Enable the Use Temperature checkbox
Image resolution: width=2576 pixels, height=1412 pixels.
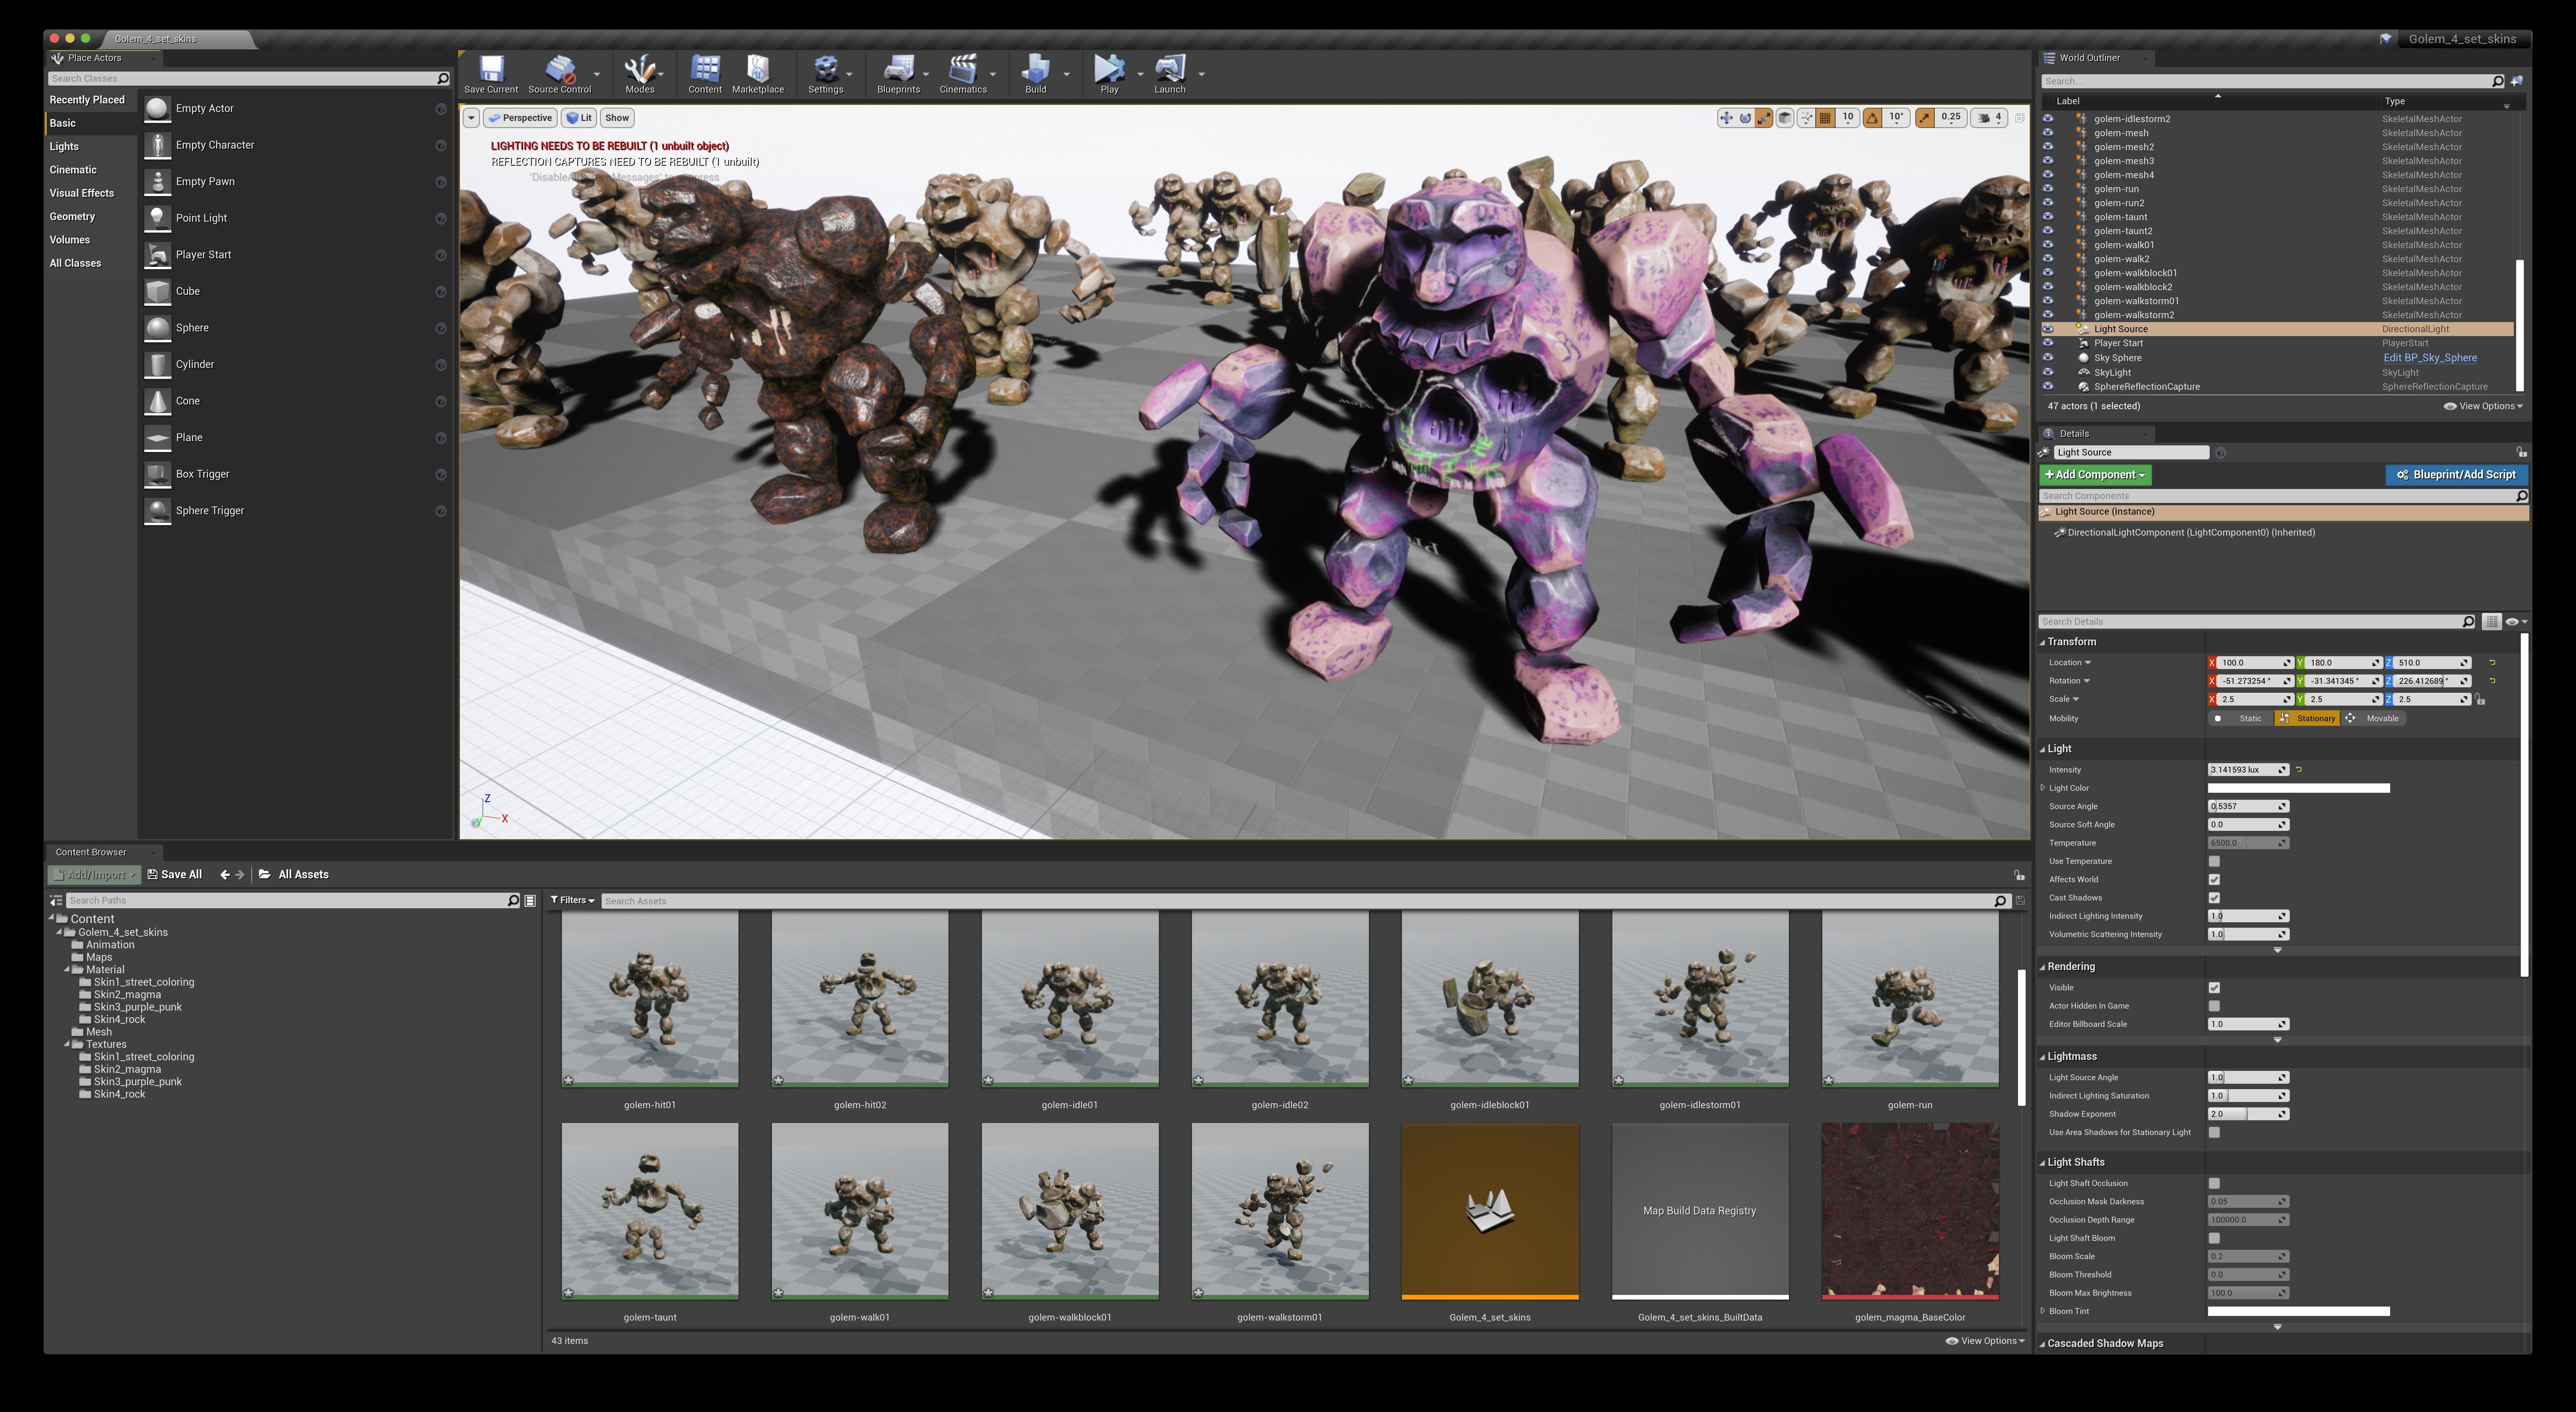pos(2214,861)
